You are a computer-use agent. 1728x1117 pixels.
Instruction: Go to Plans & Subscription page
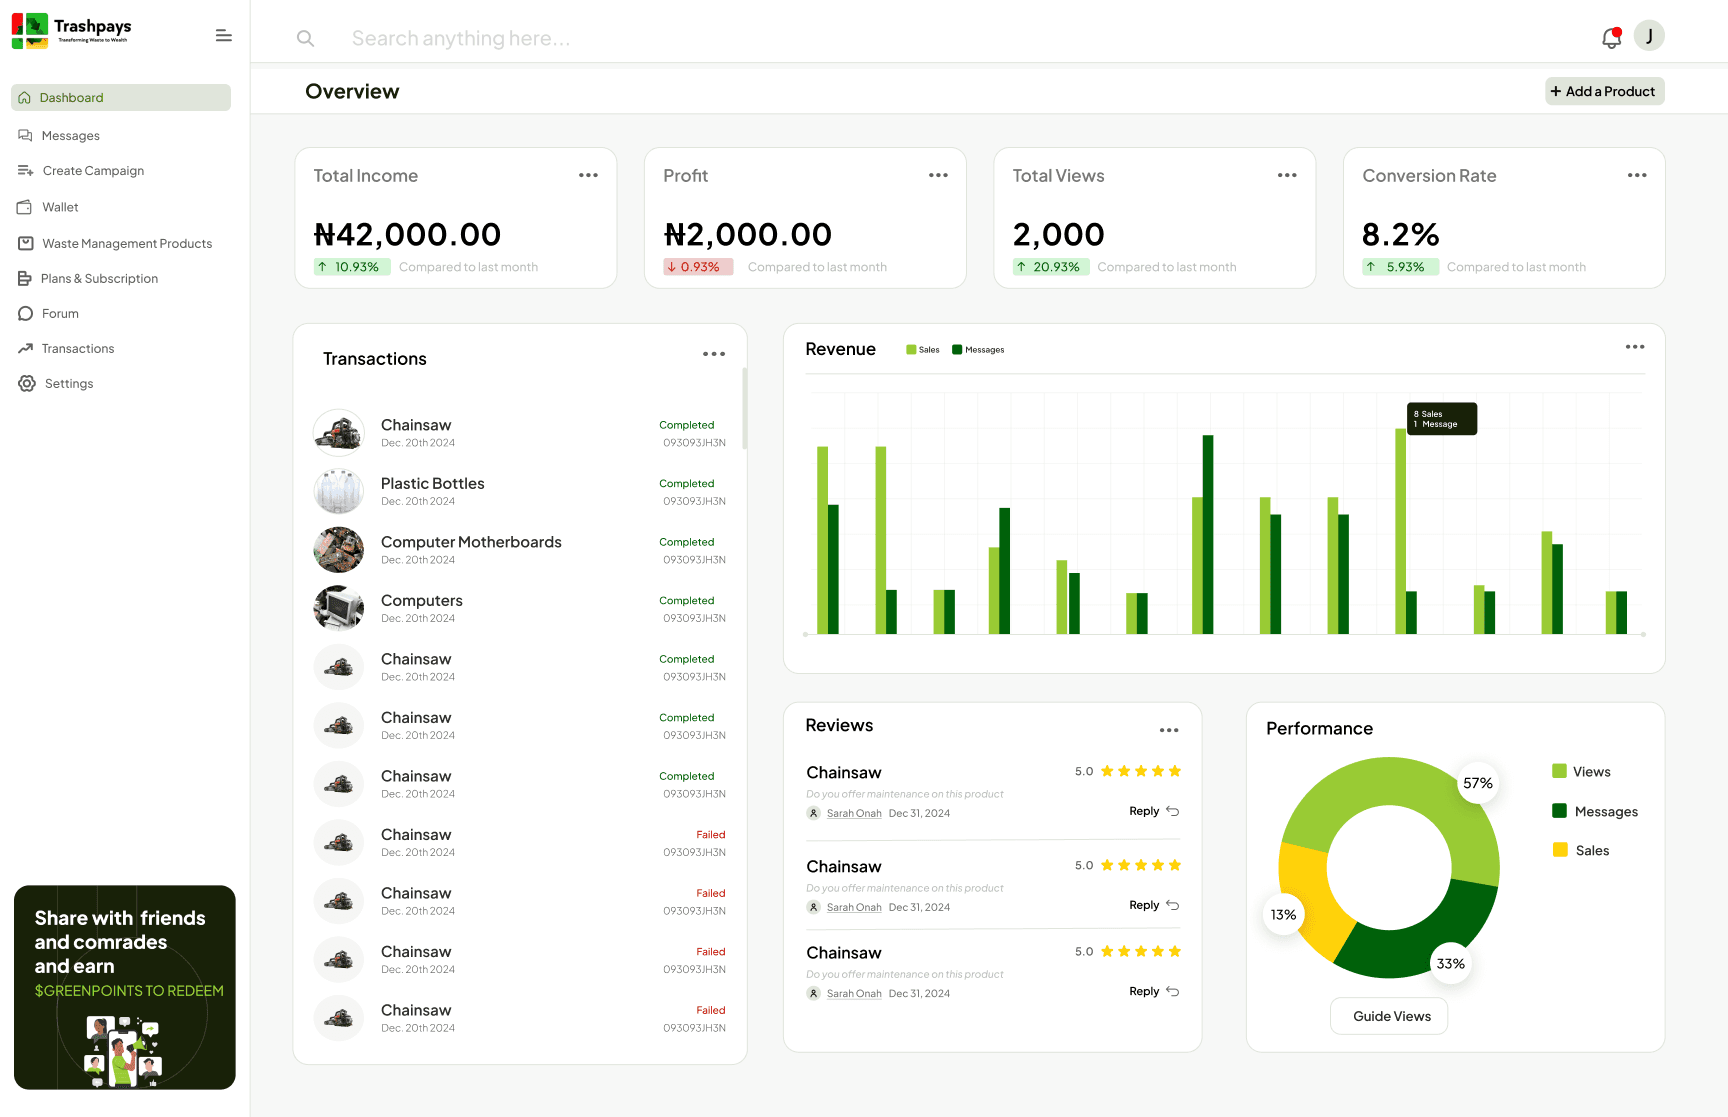tap(99, 279)
